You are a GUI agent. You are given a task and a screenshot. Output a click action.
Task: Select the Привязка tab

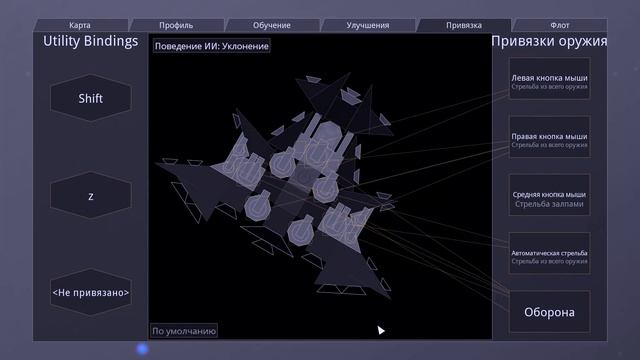click(x=464, y=25)
